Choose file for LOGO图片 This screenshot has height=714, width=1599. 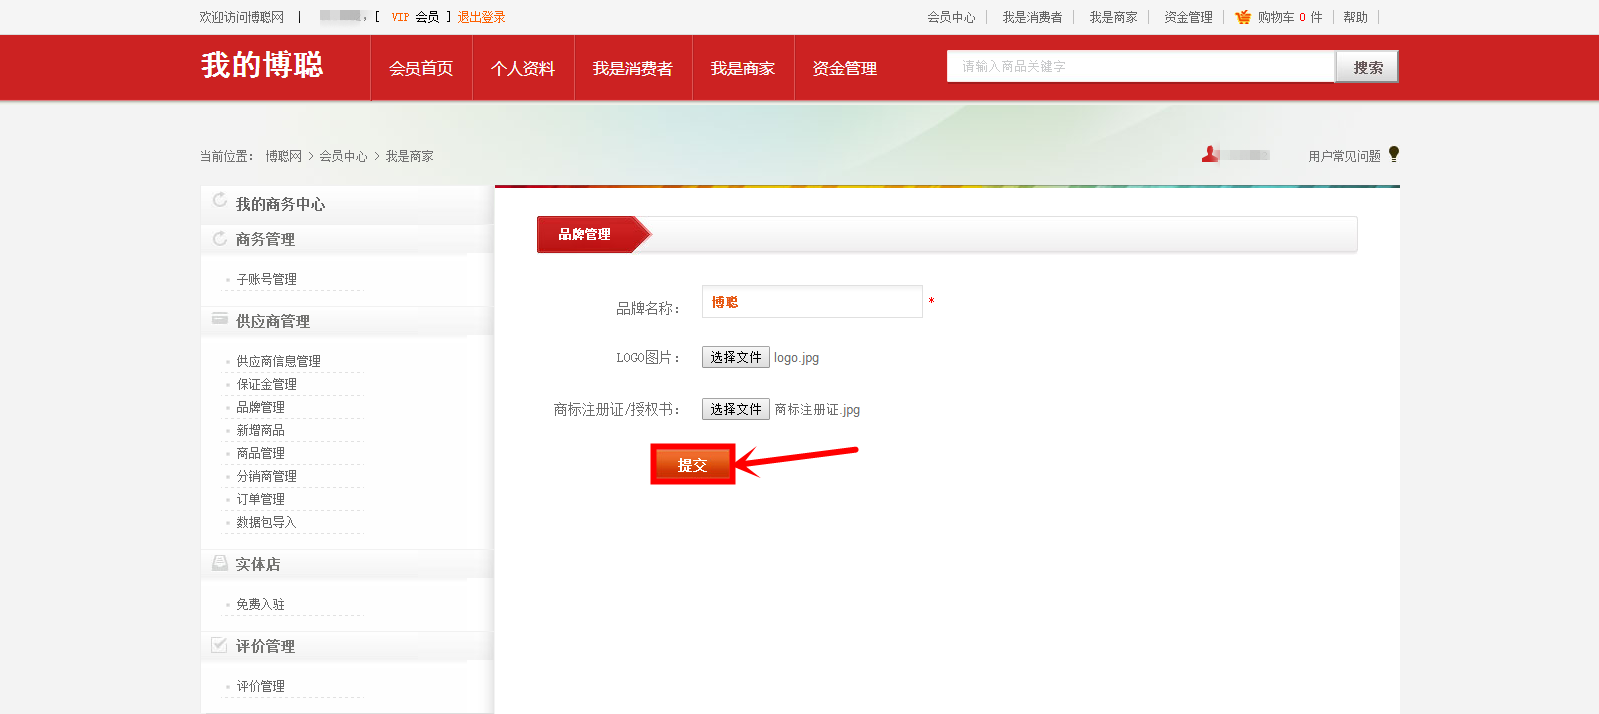pos(735,357)
